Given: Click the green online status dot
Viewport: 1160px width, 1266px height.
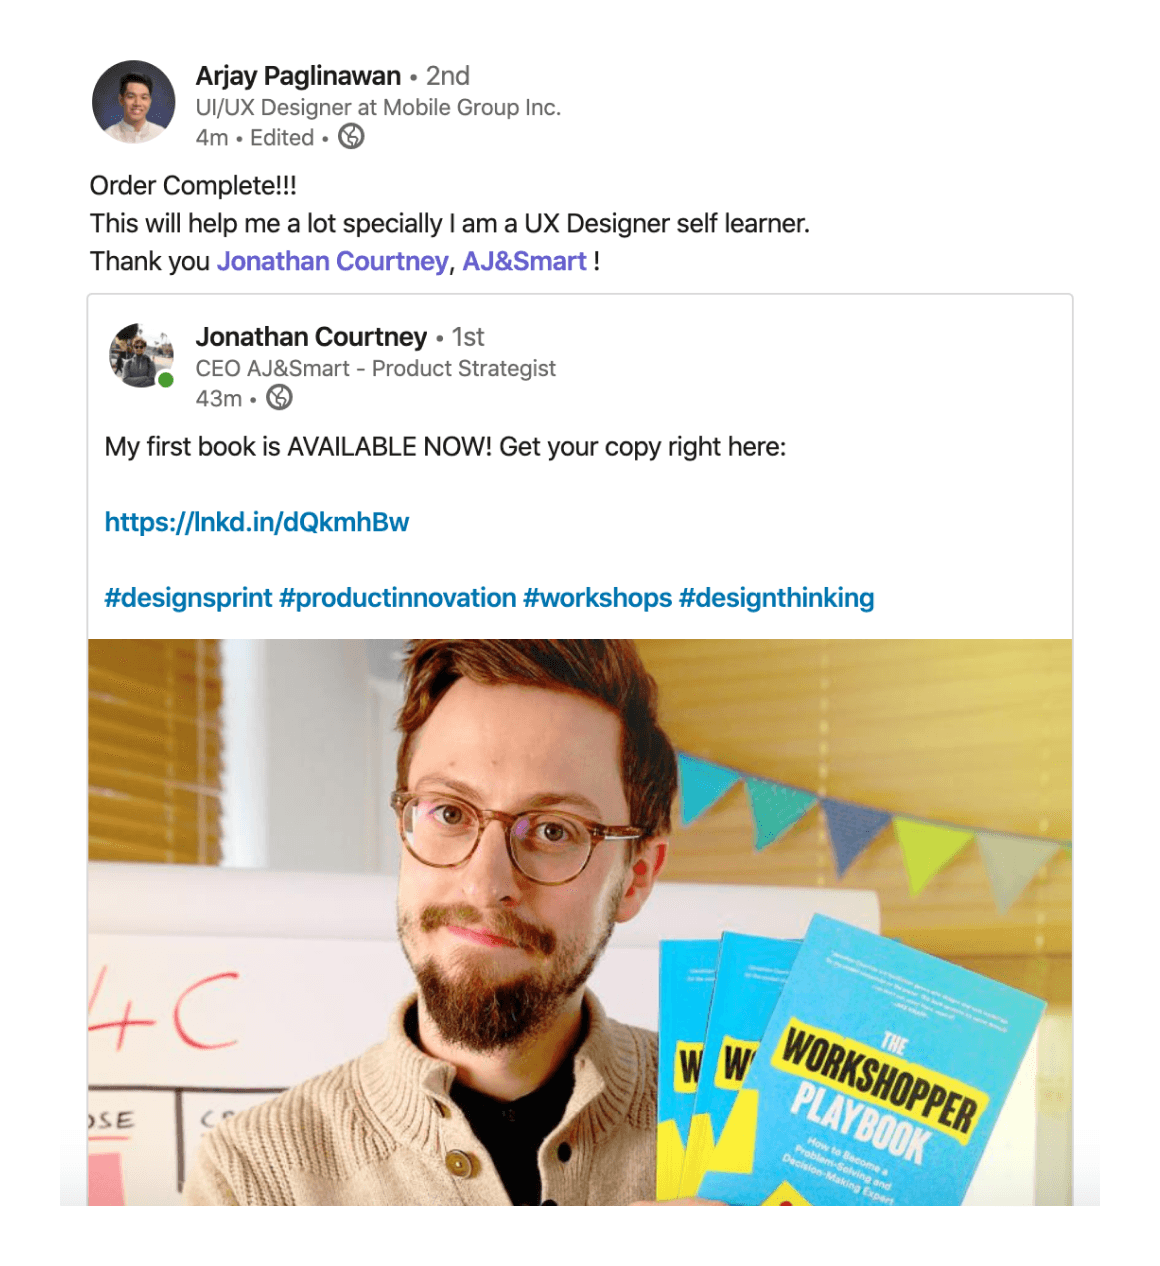Looking at the screenshot, I should pyautogui.click(x=166, y=380).
